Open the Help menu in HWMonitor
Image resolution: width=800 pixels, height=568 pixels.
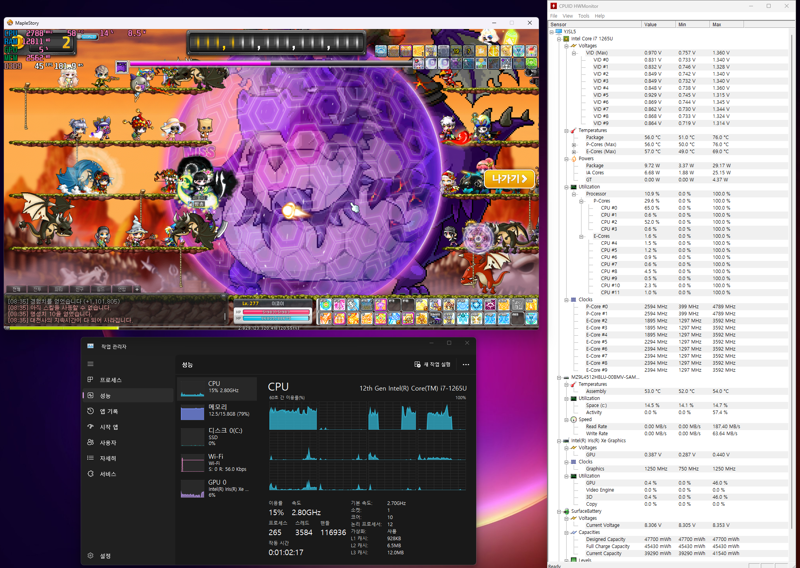tap(599, 16)
